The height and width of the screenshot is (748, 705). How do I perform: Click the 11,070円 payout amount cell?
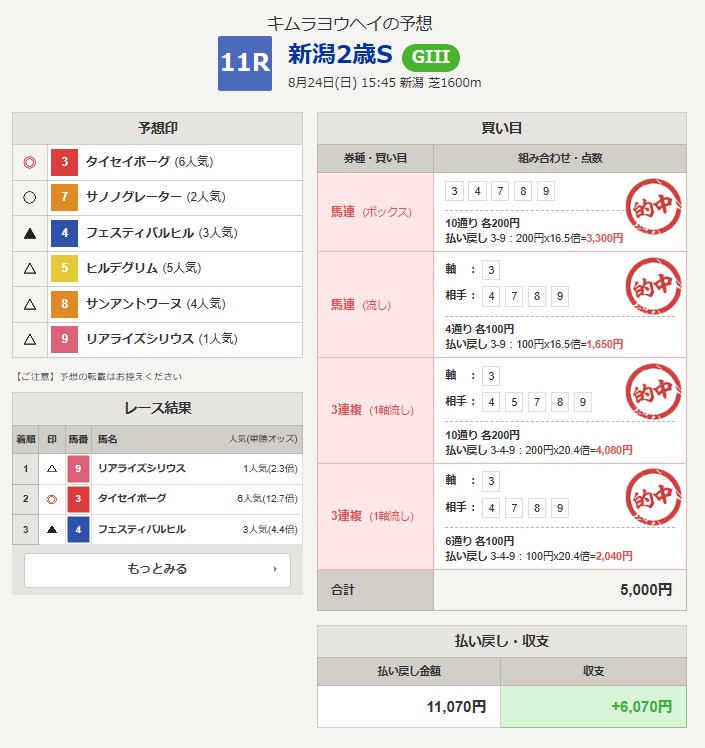[408, 706]
